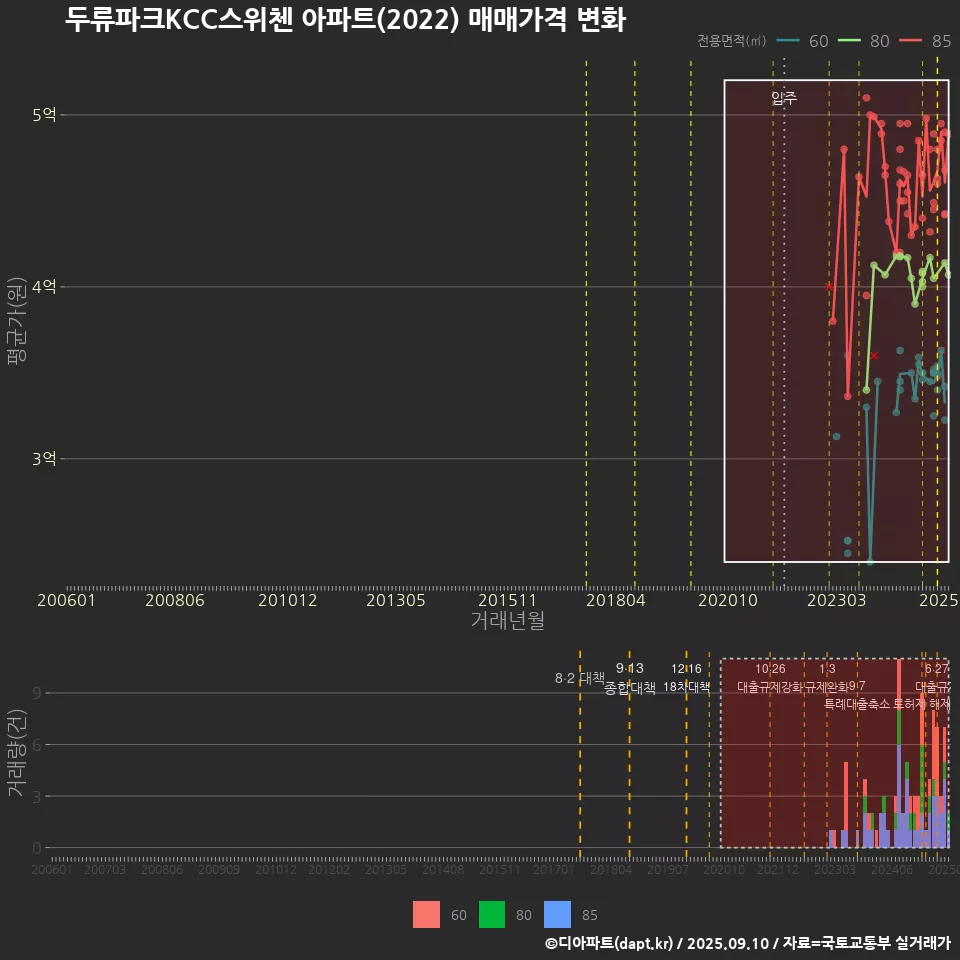Screen dimensions: 960x960
Task: Click the 입주 annotation in price chart
Action: coord(784,98)
